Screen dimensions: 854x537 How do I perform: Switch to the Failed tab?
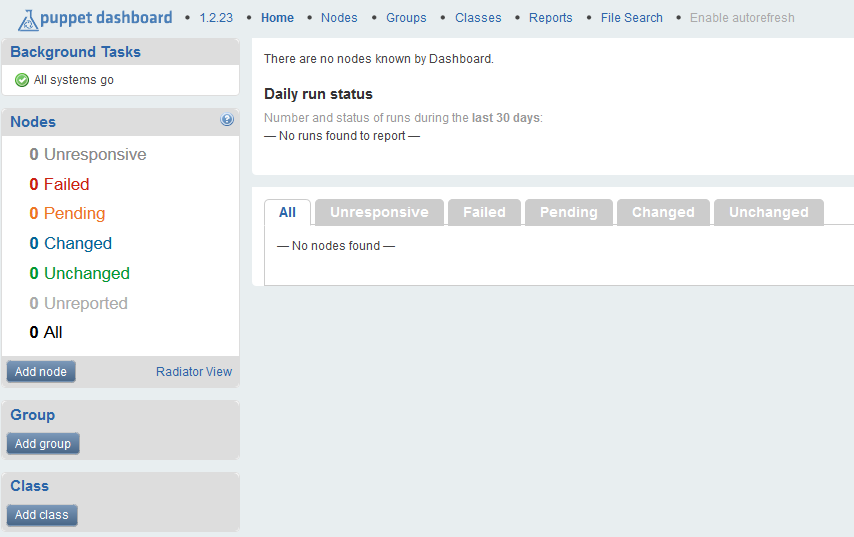484,212
